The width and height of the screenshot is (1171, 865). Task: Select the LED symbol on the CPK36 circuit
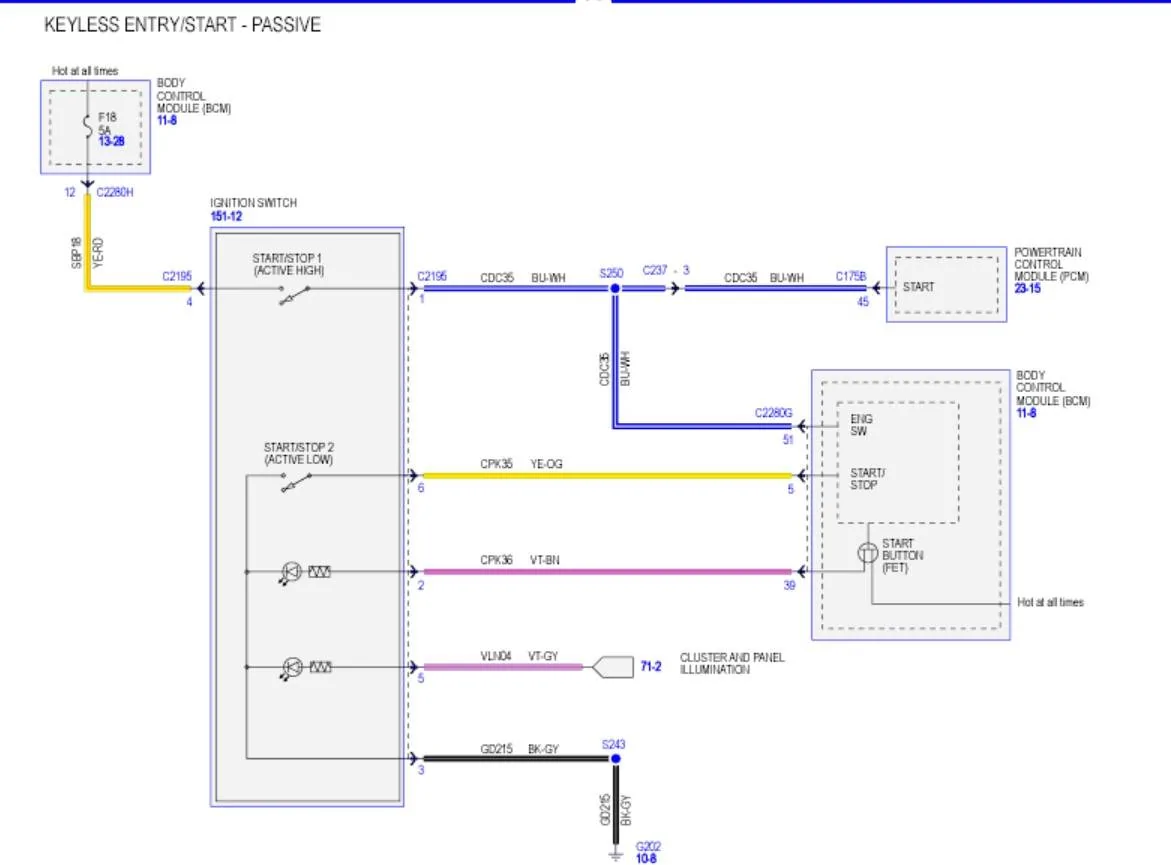pyautogui.click(x=291, y=573)
